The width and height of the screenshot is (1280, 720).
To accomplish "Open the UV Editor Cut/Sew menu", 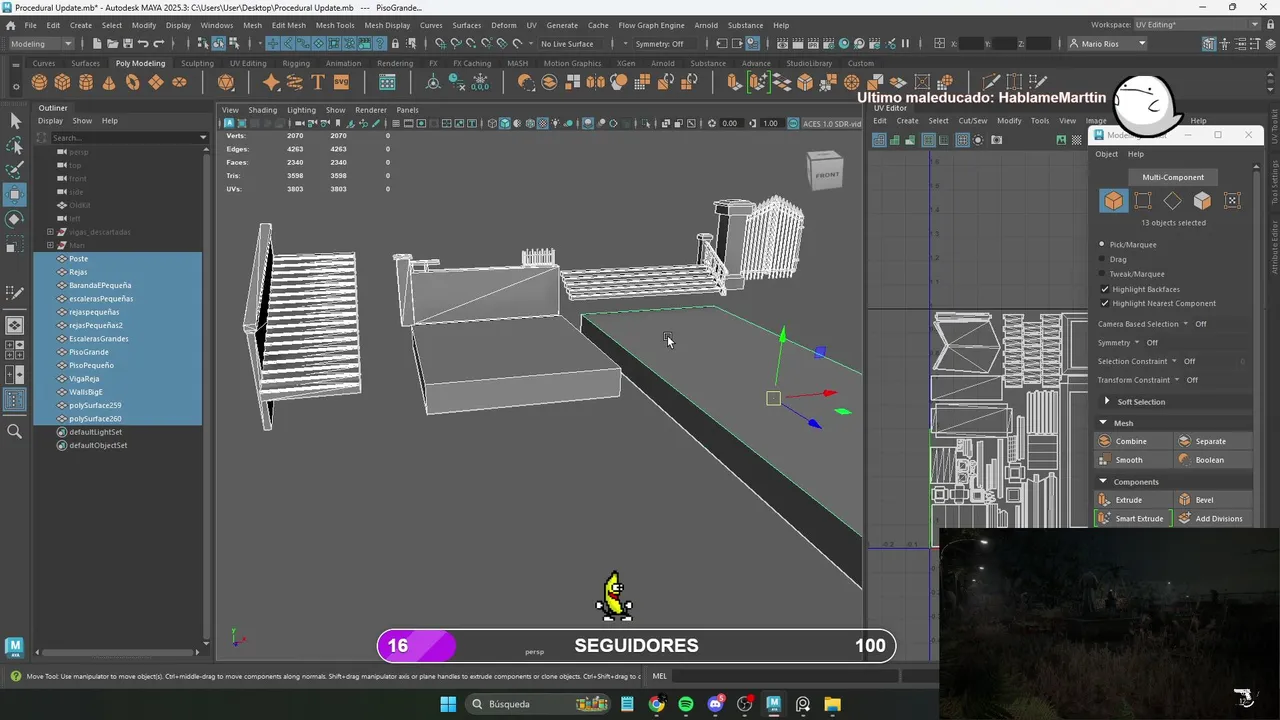I will 973,121.
